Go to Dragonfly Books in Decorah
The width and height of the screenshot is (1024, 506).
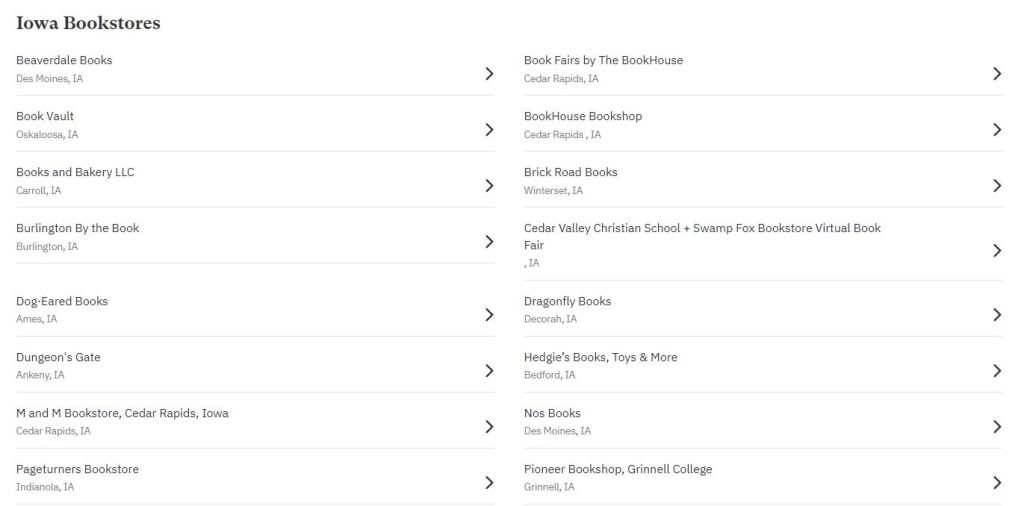pyautogui.click(x=567, y=301)
